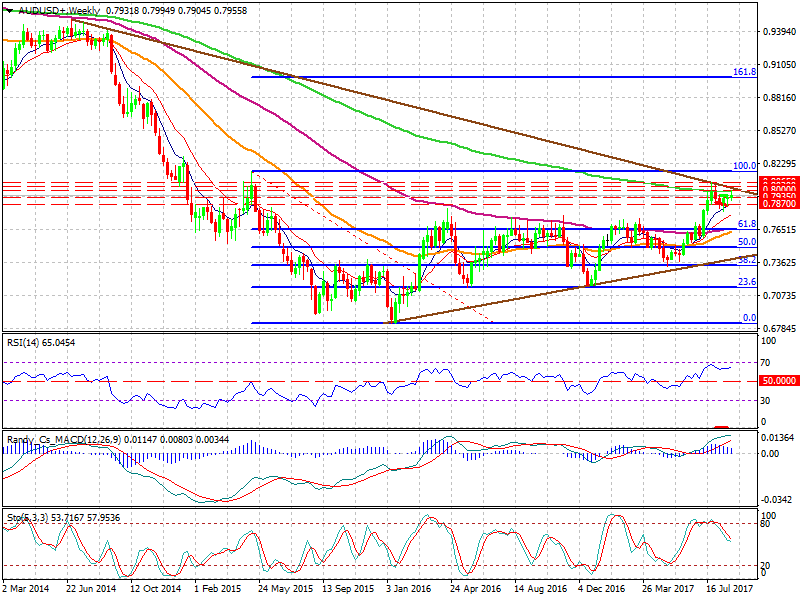800x600 pixels.
Task: Click the triangle arrow beside the AUDUSD+ title
Action: click(8, 9)
